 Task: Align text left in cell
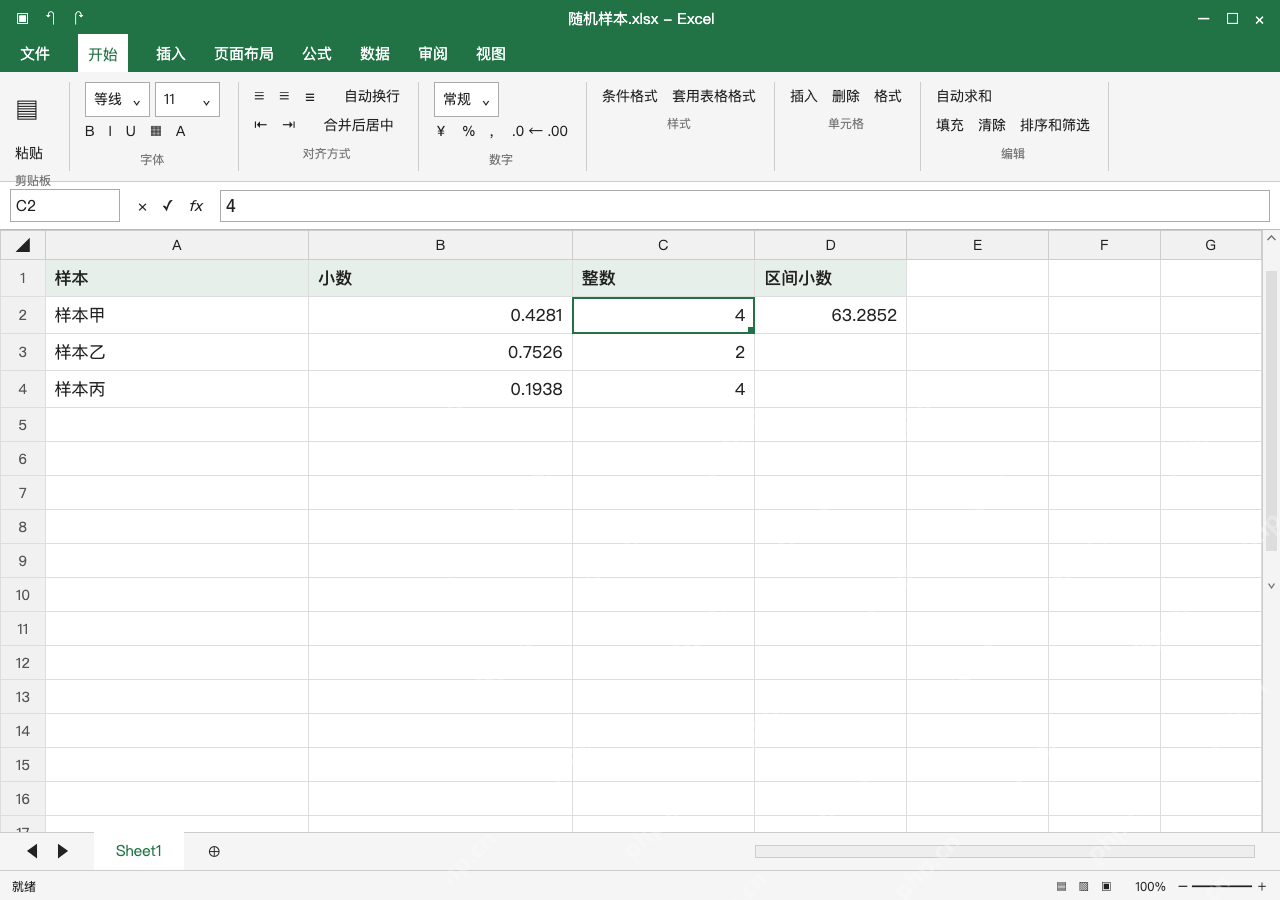click(259, 96)
